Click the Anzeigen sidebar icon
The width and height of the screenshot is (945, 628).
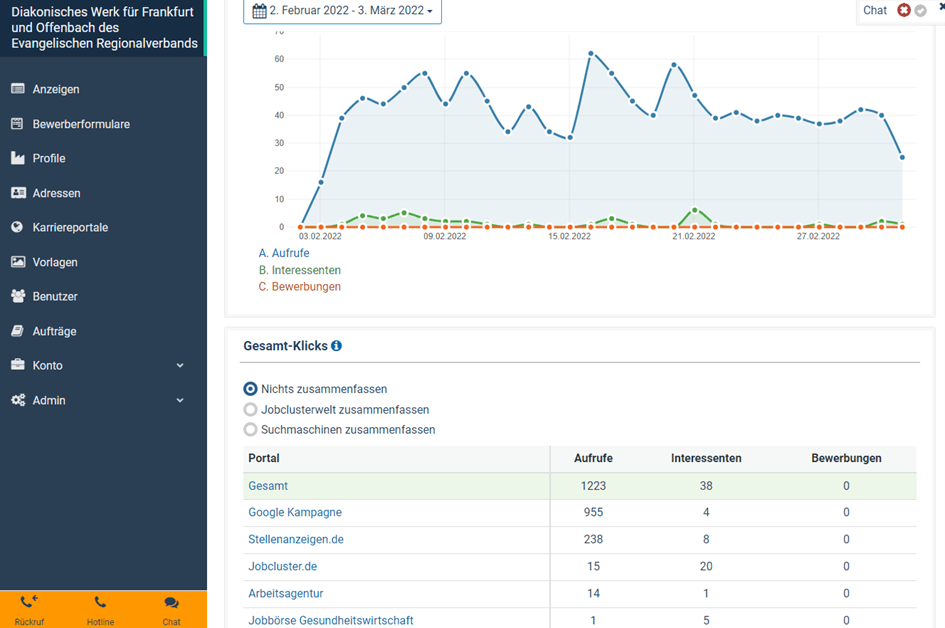pos(18,89)
